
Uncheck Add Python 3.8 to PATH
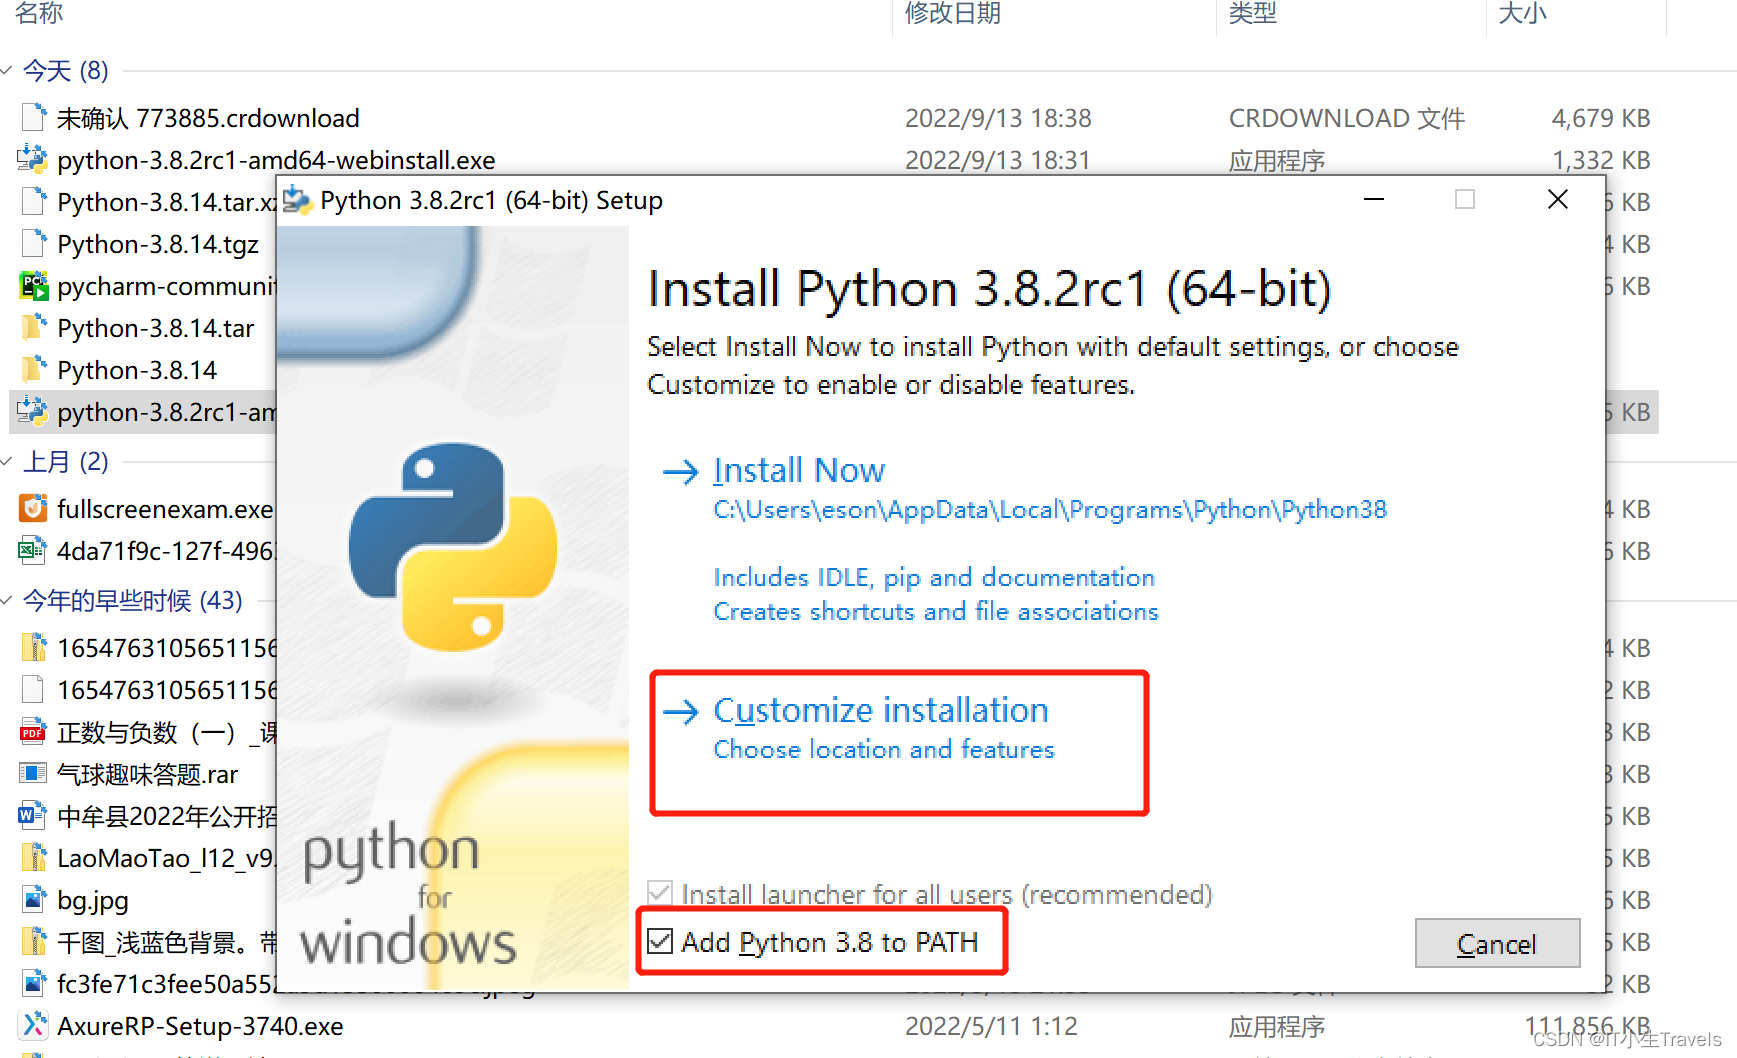click(660, 941)
